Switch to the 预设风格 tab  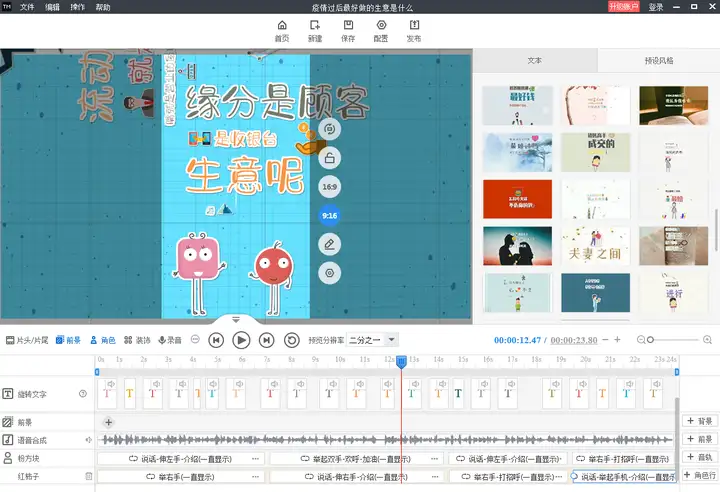pyautogui.click(x=658, y=61)
